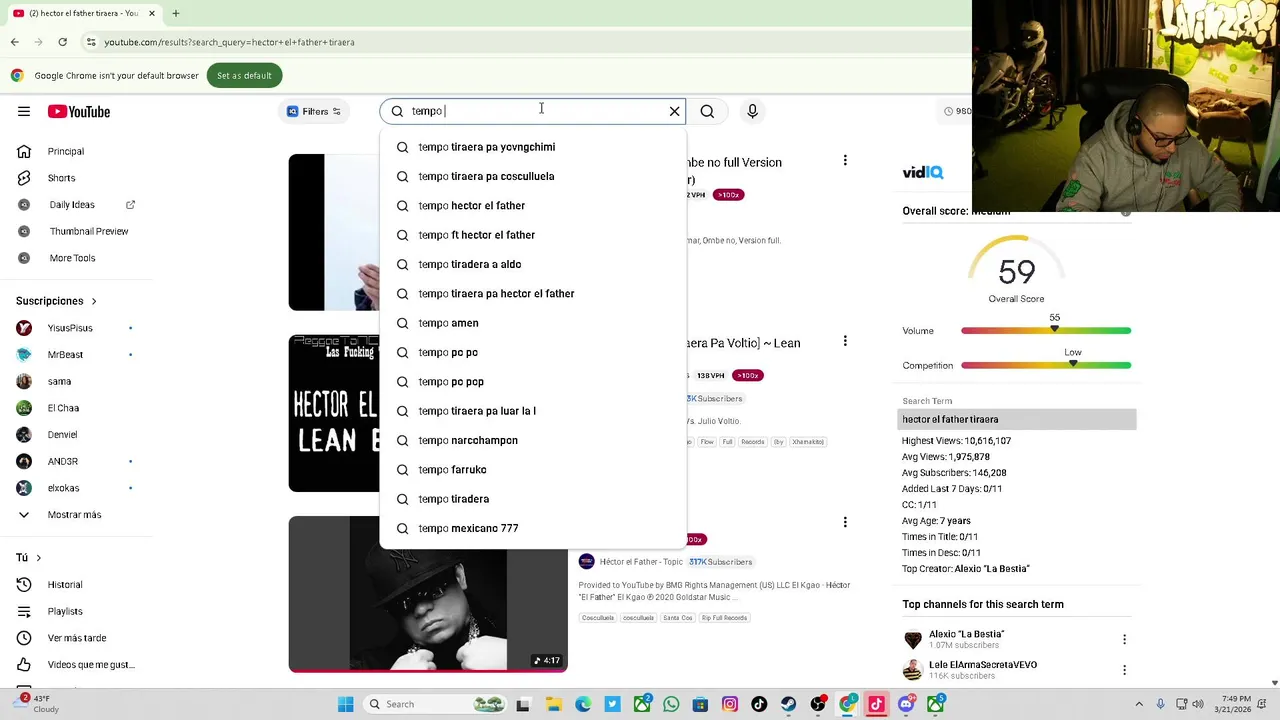Open Alexio La Bestia top channel
The width and height of the screenshot is (1280, 720).
(x=966, y=634)
